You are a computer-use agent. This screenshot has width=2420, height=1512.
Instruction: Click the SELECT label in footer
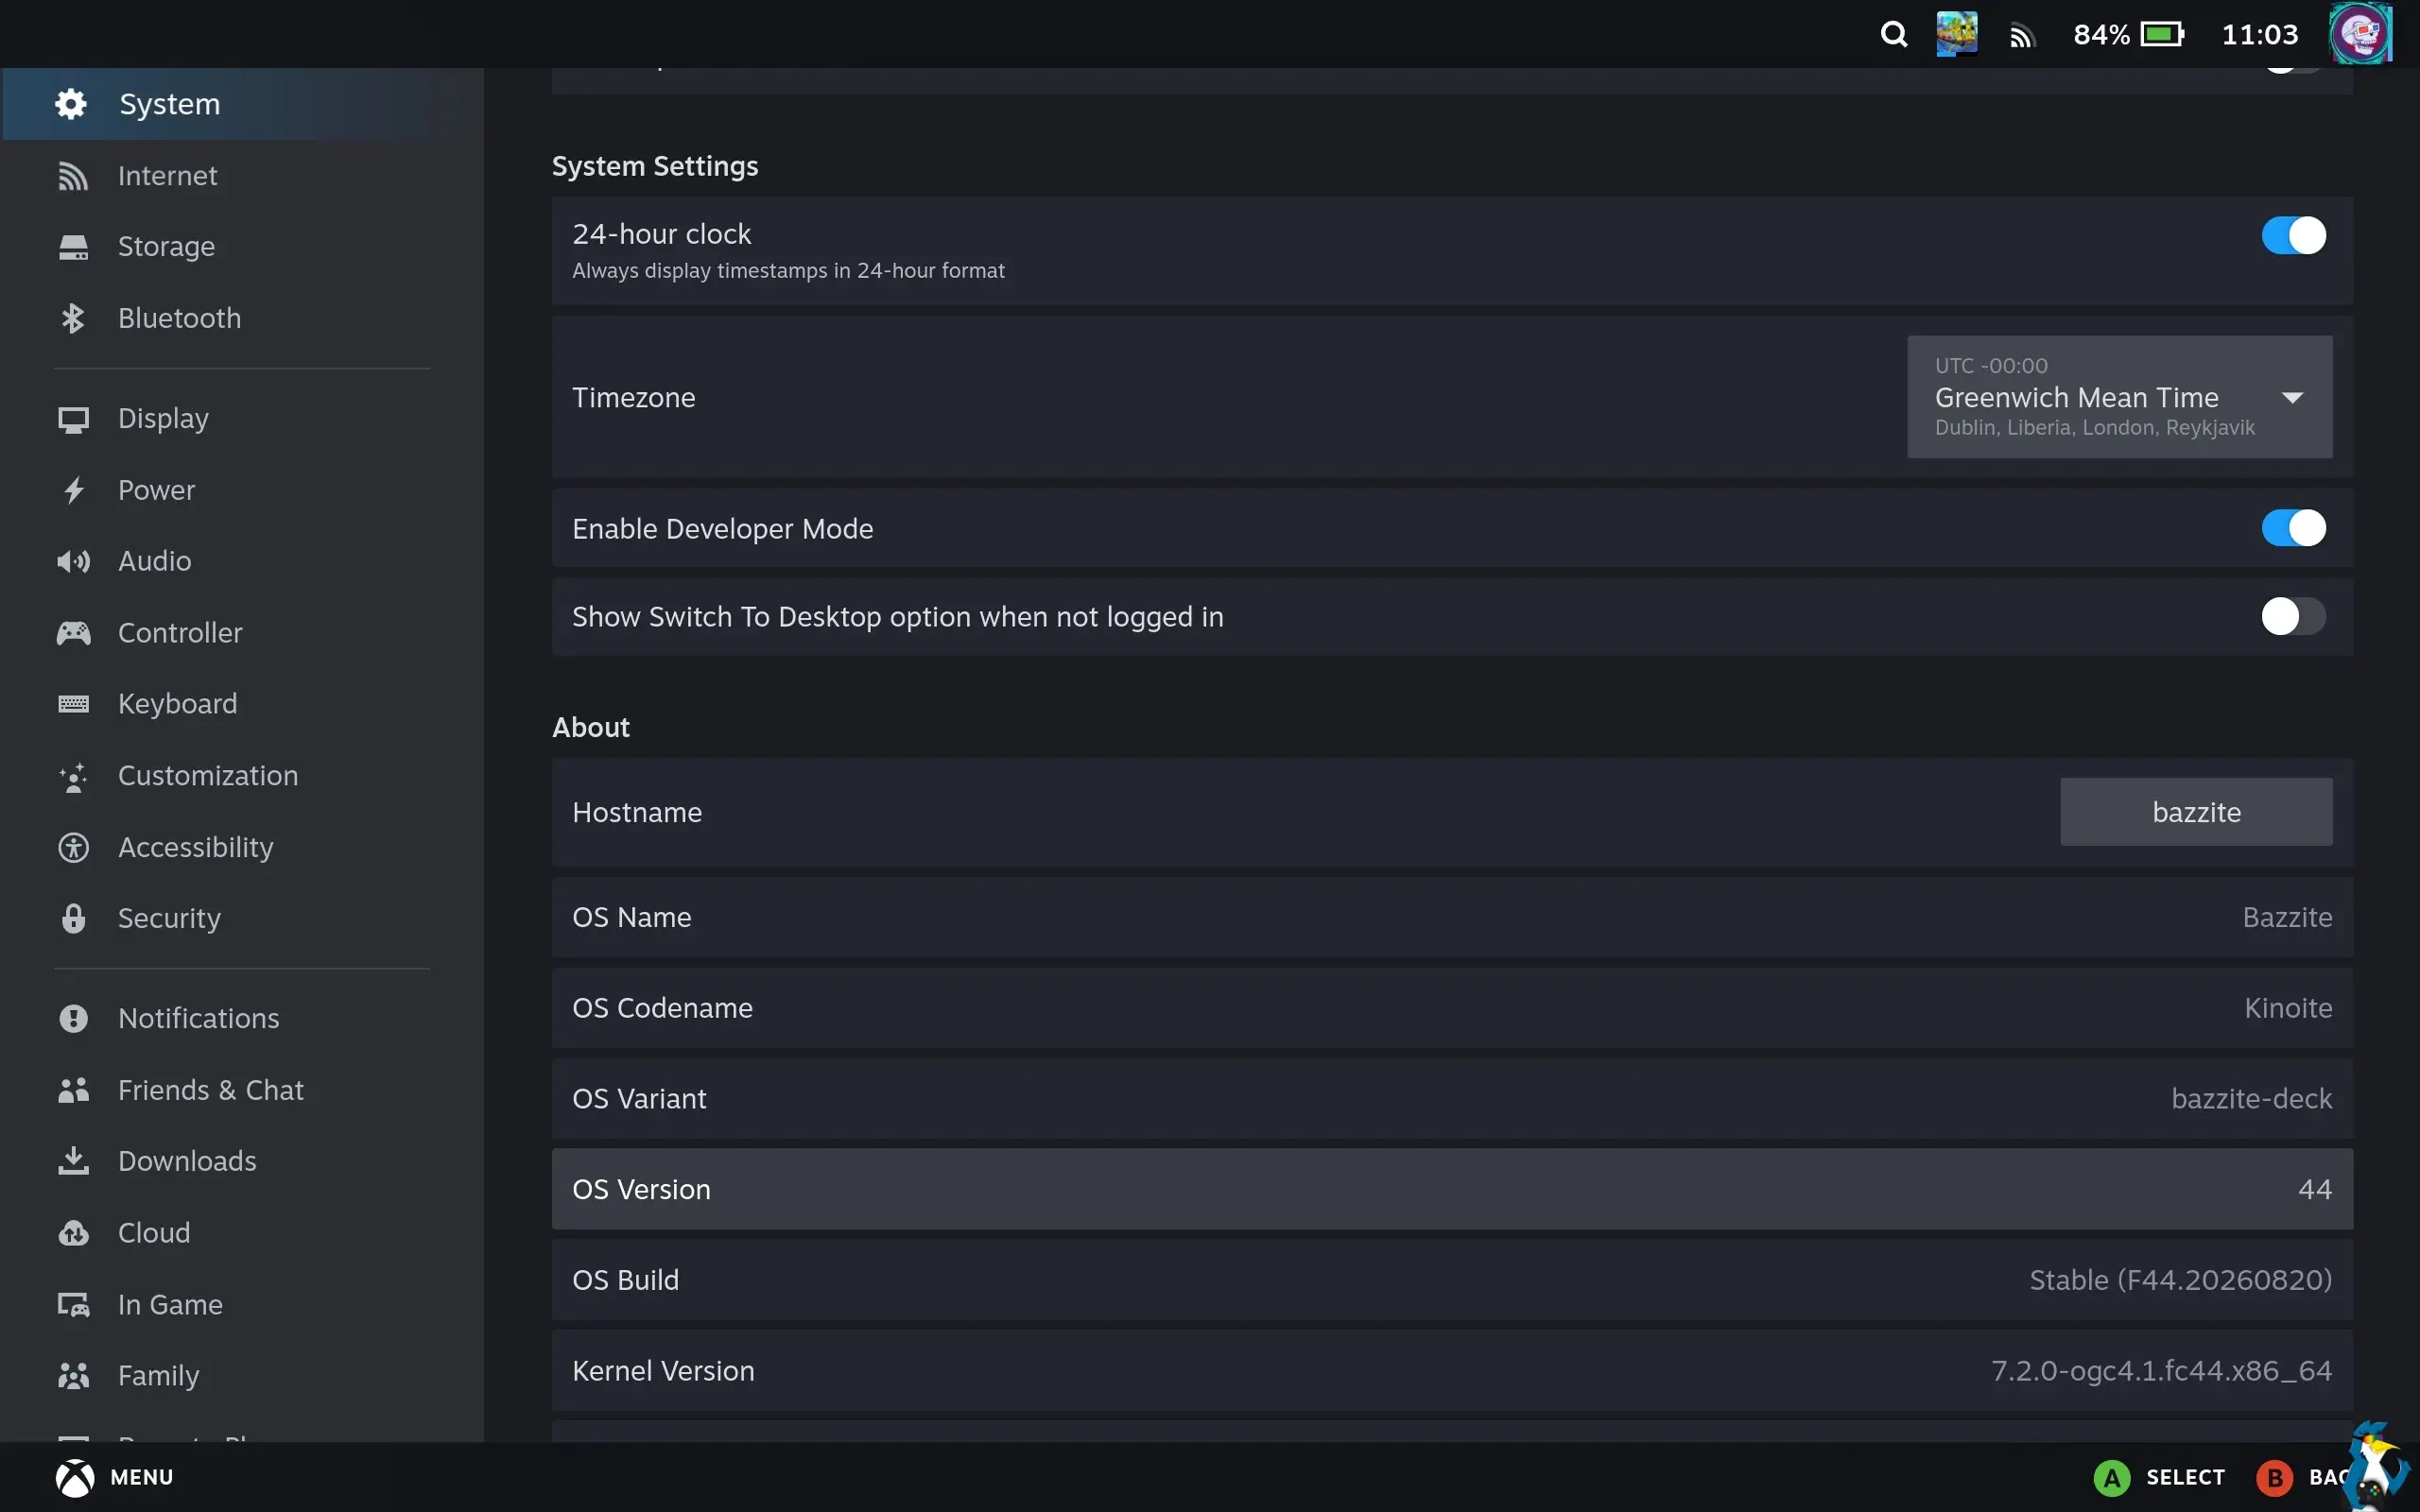(x=2185, y=1477)
